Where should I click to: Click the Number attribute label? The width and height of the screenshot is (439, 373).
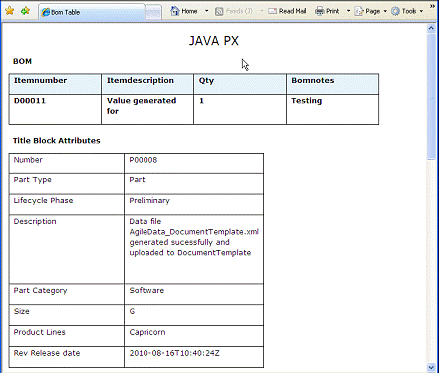tap(28, 160)
